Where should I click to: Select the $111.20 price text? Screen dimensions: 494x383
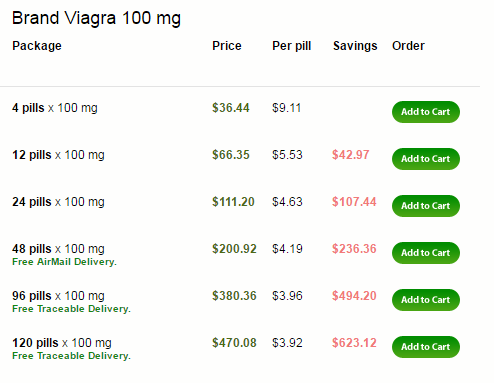(233, 202)
